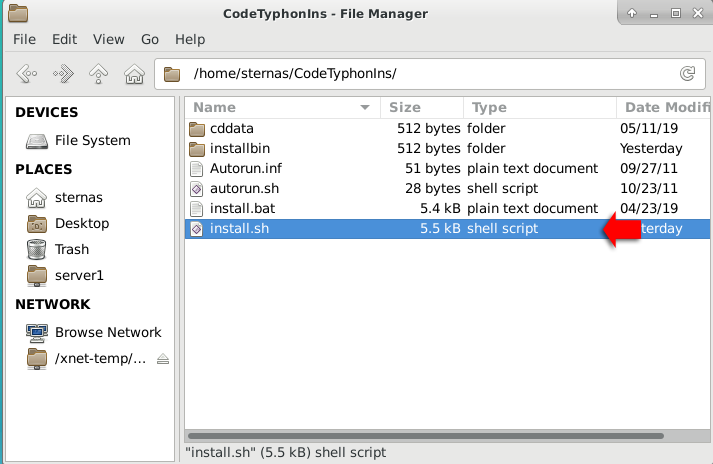
Task: Click the 09/27/11 date cell
Action: point(649,169)
